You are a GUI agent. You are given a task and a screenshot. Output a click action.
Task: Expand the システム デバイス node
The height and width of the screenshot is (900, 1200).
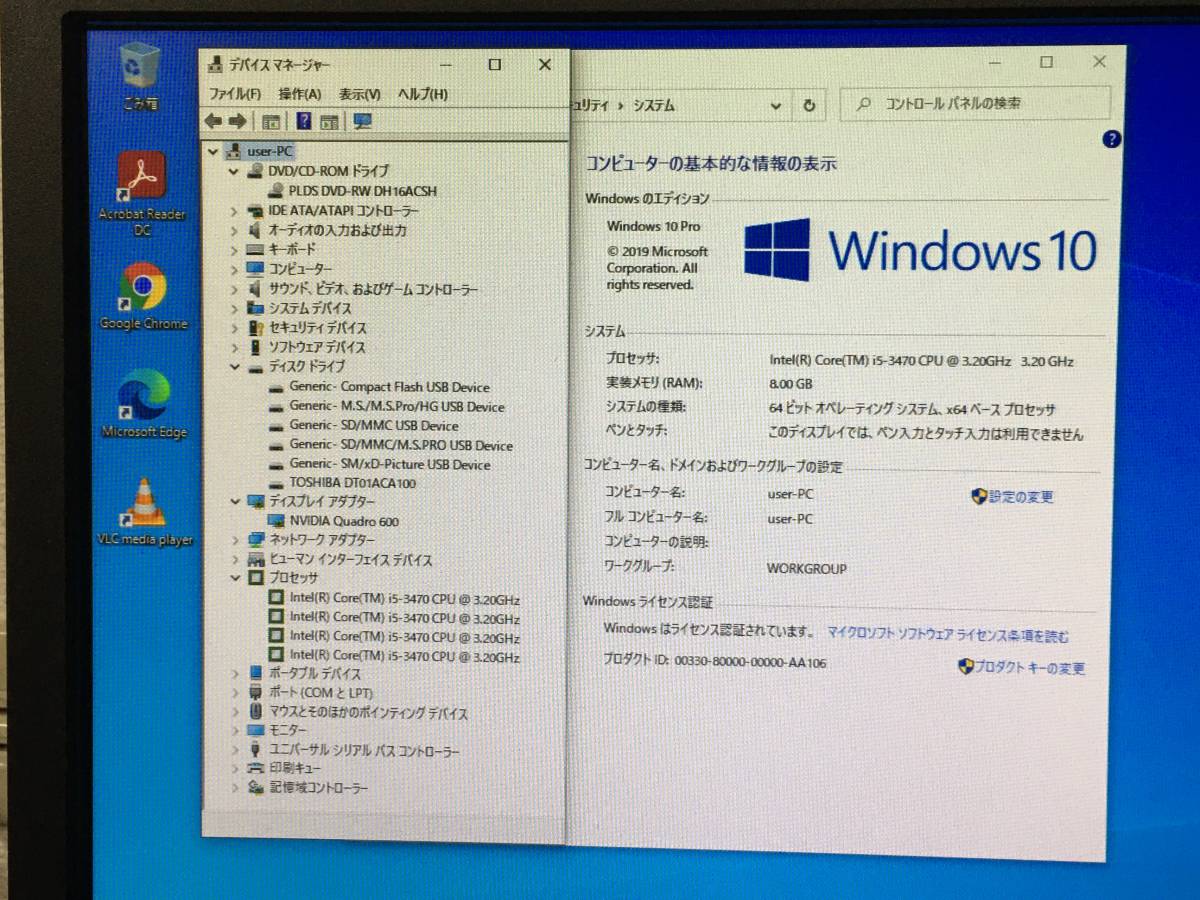[x=234, y=308]
